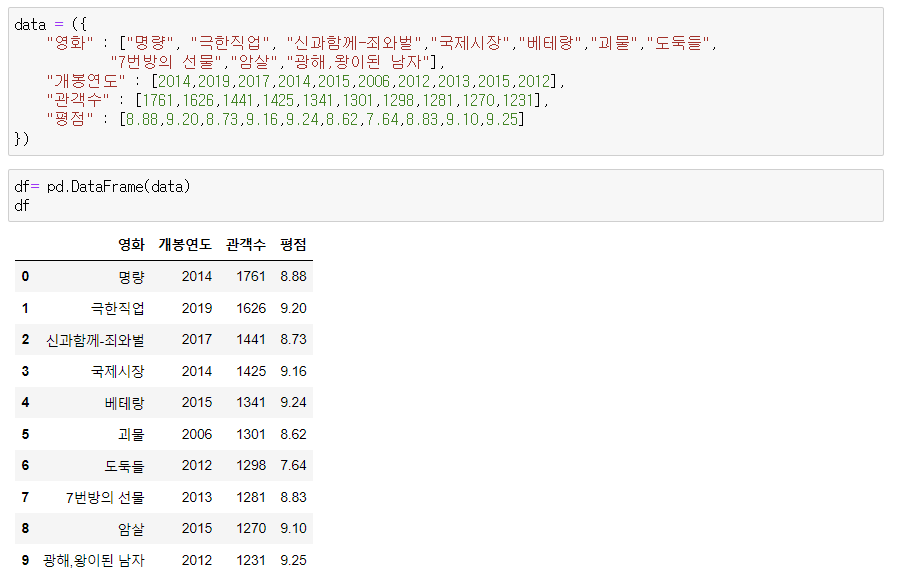The width and height of the screenshot is (897, 572).
Task: Click year 2006 in the table
Action: (x=197, y=434)
